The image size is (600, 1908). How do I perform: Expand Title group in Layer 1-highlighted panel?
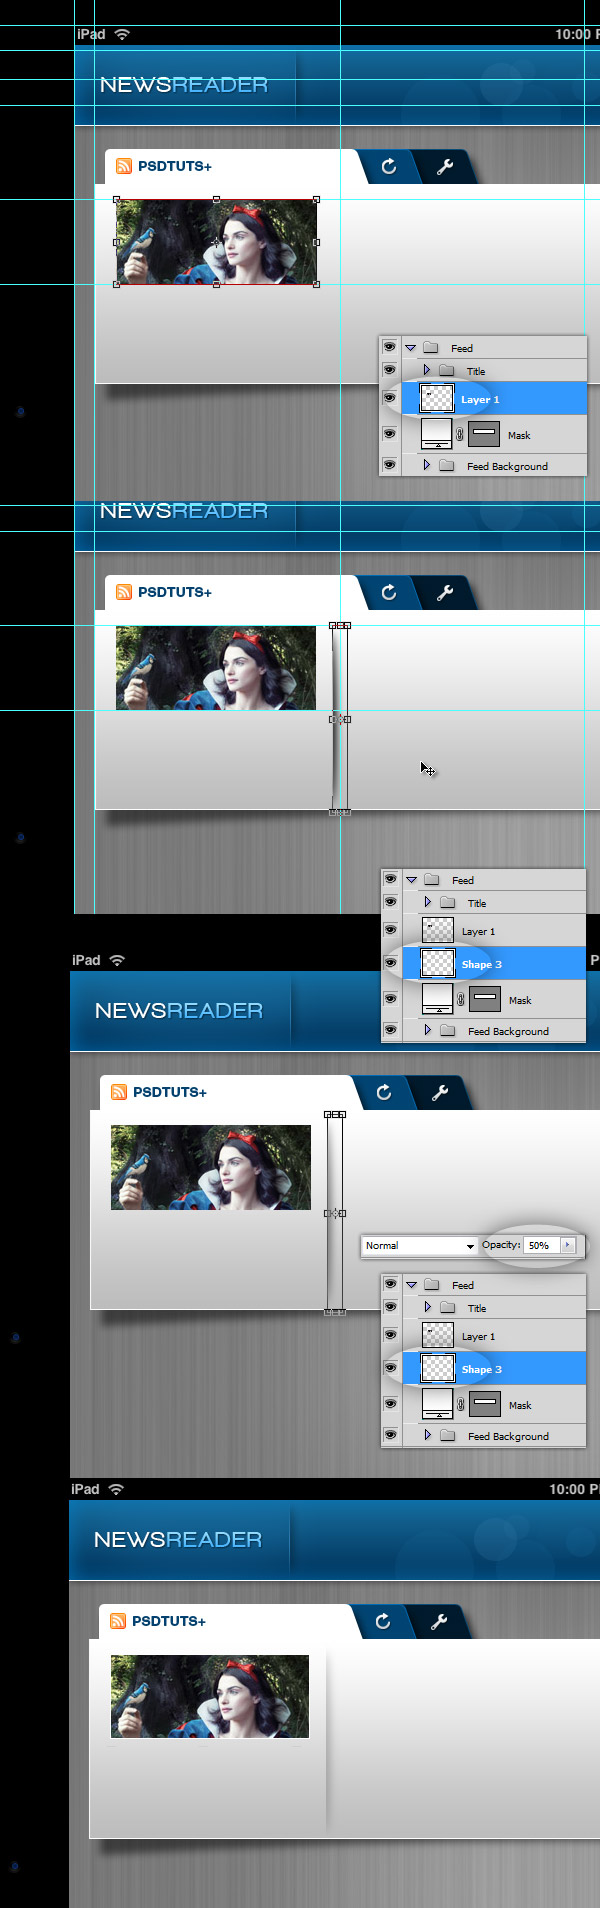[x=426, y=371]
